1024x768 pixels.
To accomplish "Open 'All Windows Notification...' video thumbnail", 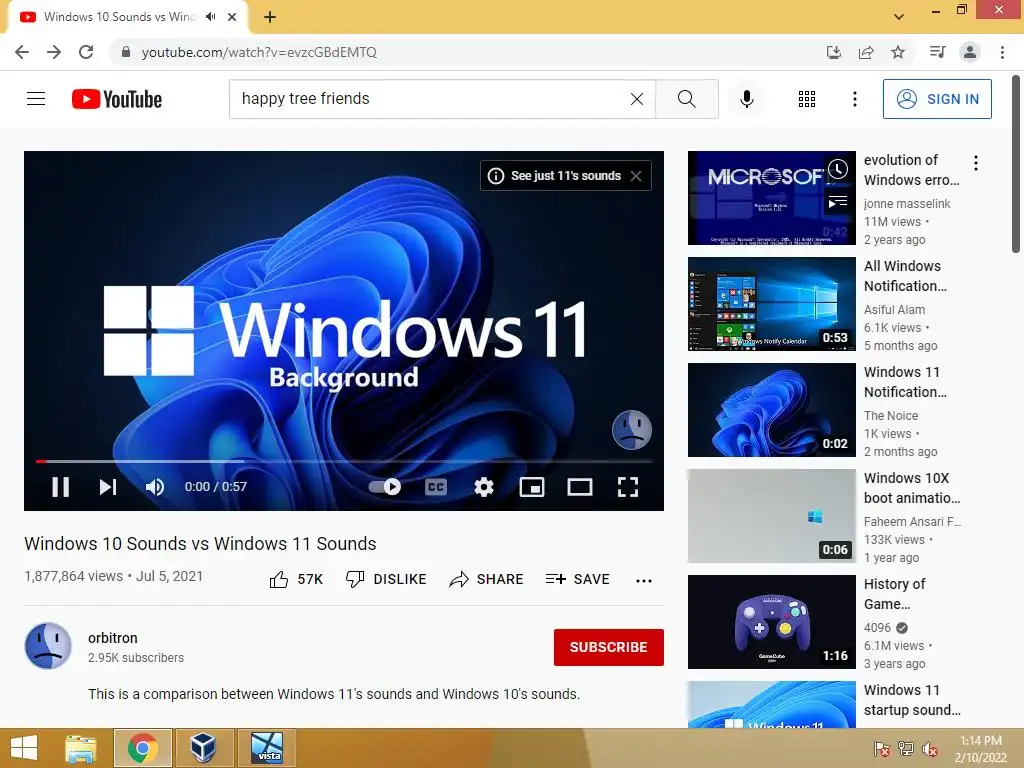I will (x=771, y=304).
